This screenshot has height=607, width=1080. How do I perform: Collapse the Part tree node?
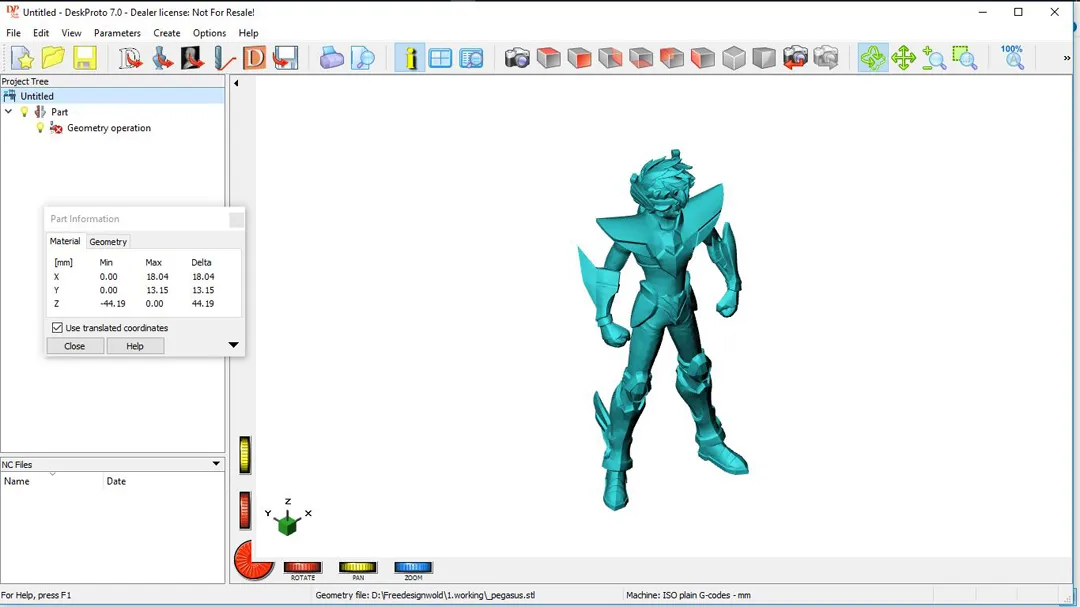click(9, 112)
